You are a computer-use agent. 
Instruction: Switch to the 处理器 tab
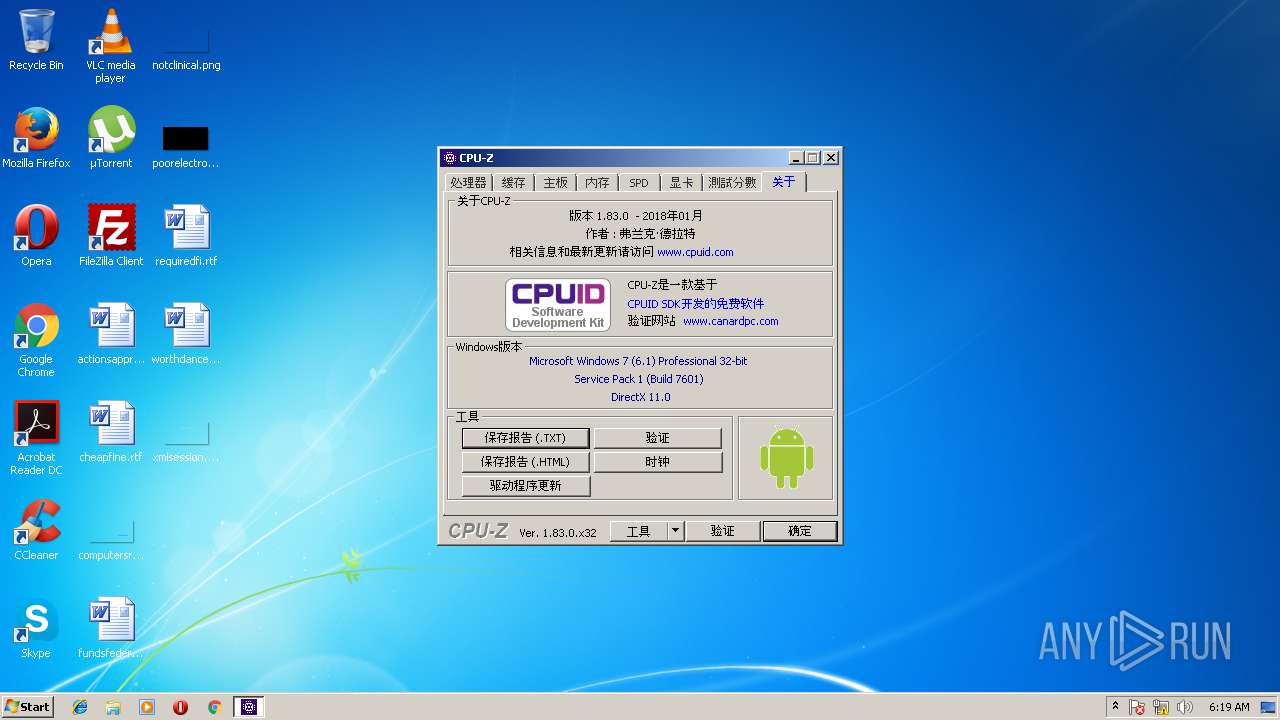(467, 182)
